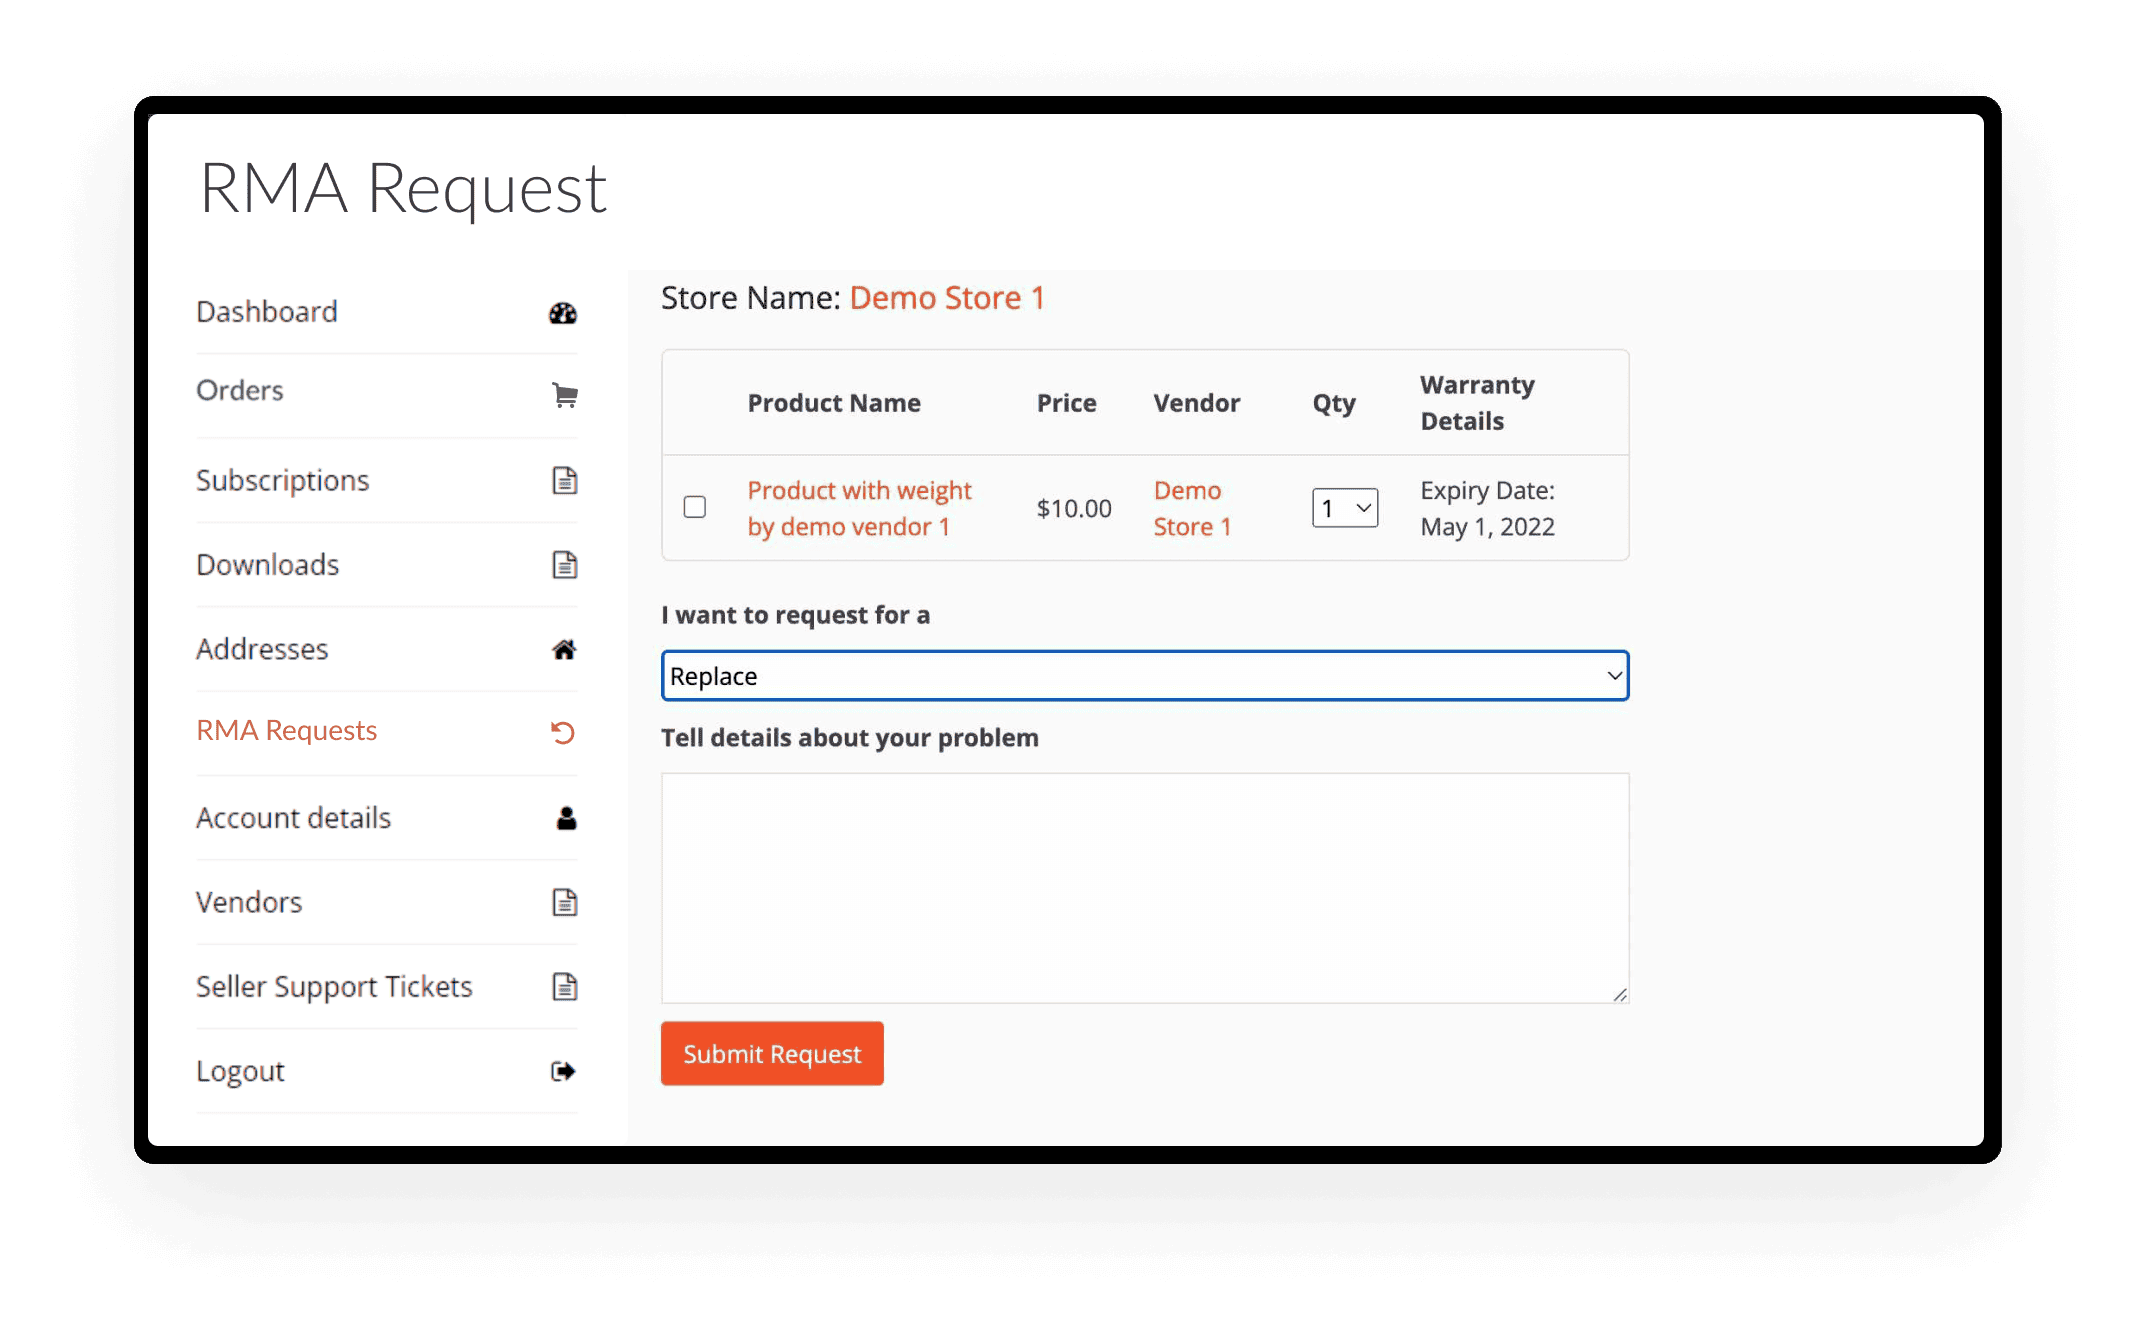Click the Dashboard gauge icon
The height and width of the screenshot is (1336, 2136).
tap(563, 313)
